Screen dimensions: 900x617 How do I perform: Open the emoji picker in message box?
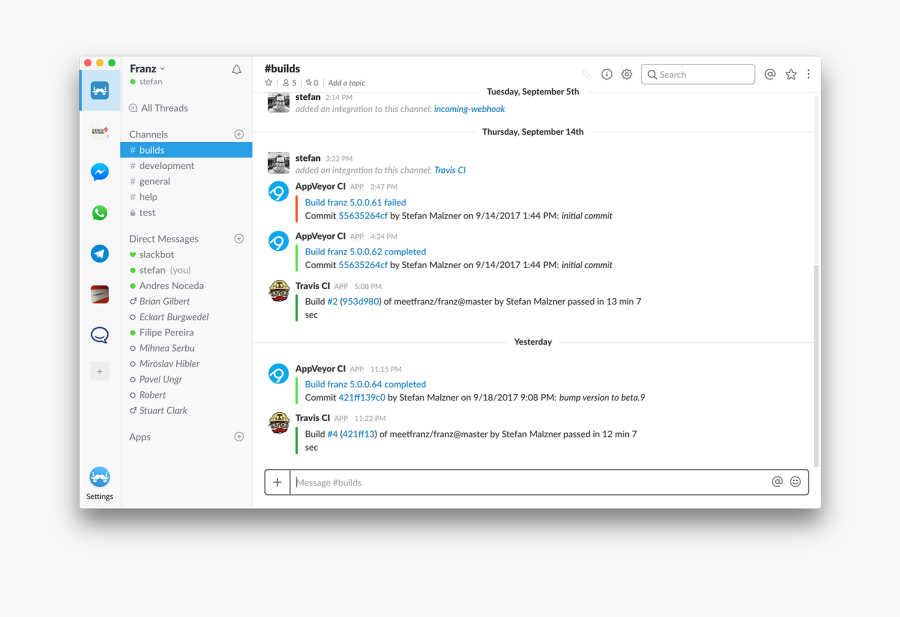click(796, 482)
